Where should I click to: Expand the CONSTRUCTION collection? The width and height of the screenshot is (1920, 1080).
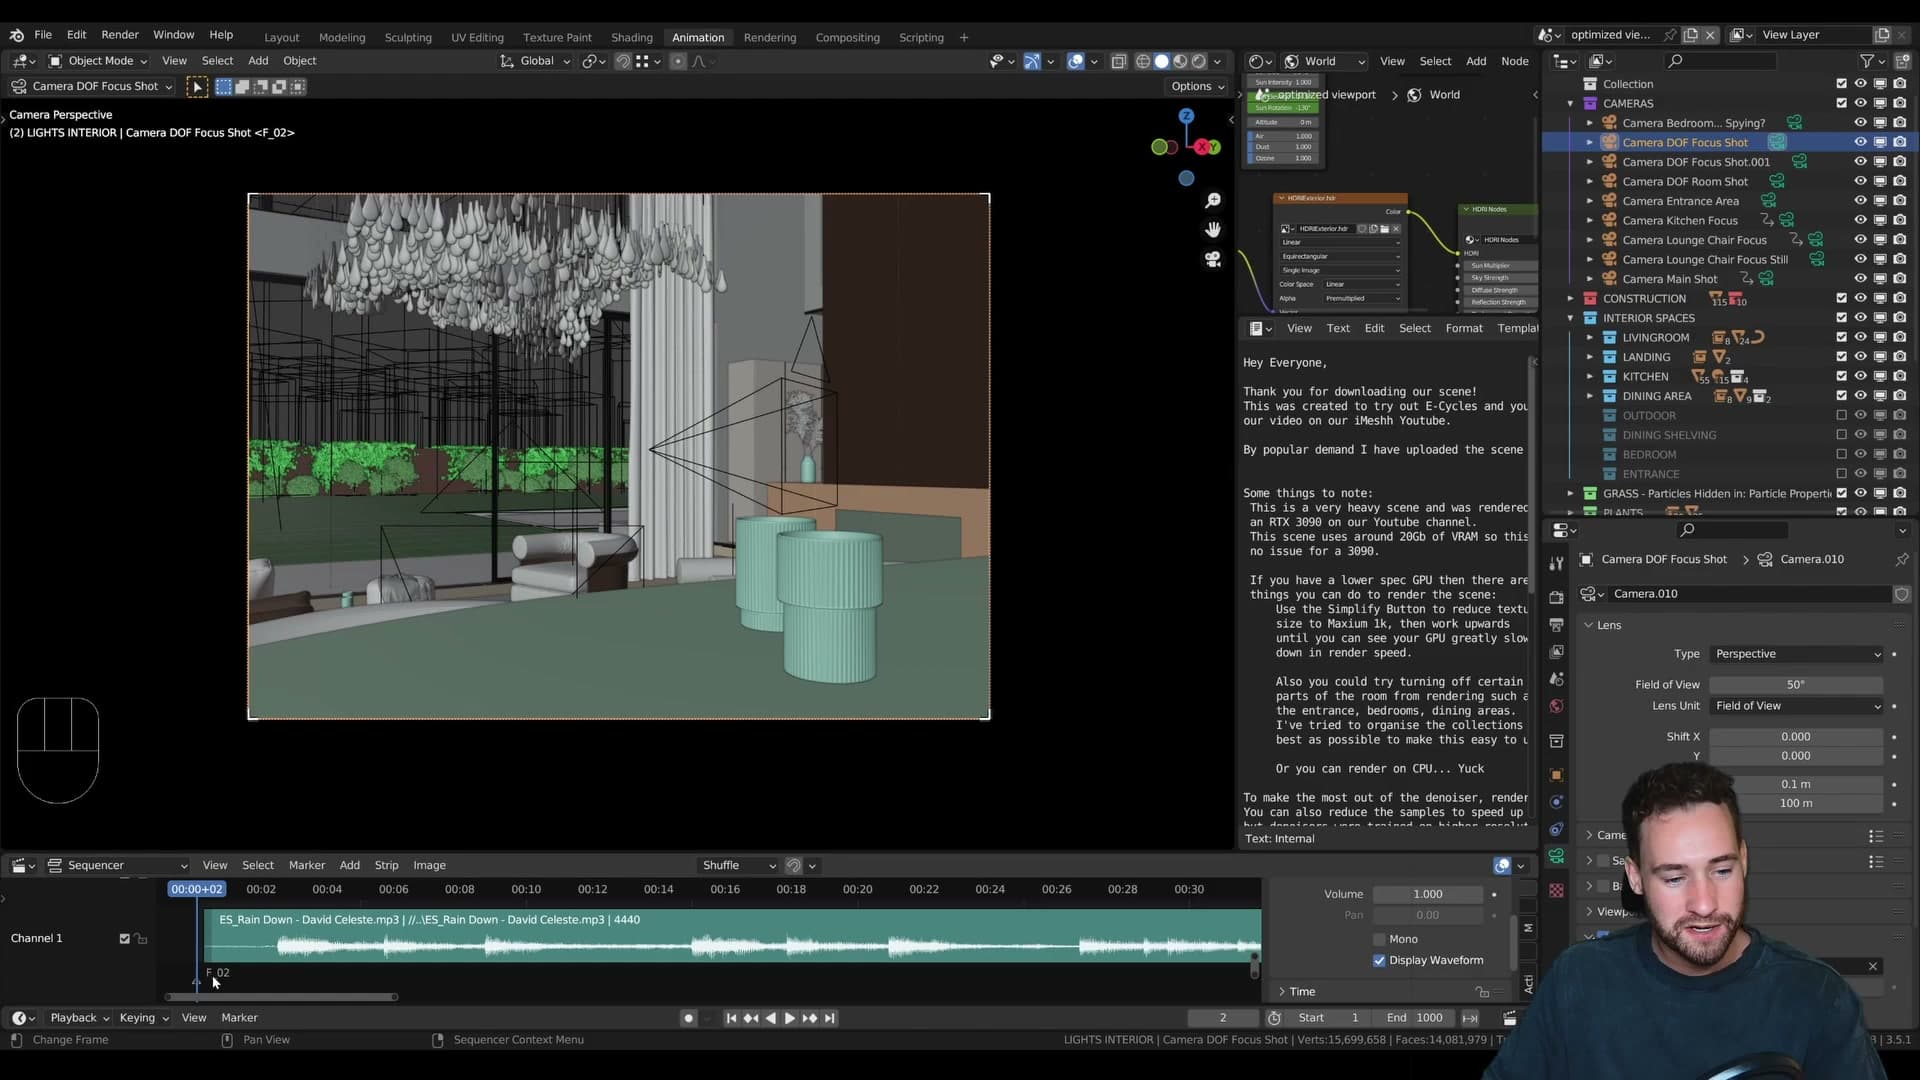click(1570, 299)
